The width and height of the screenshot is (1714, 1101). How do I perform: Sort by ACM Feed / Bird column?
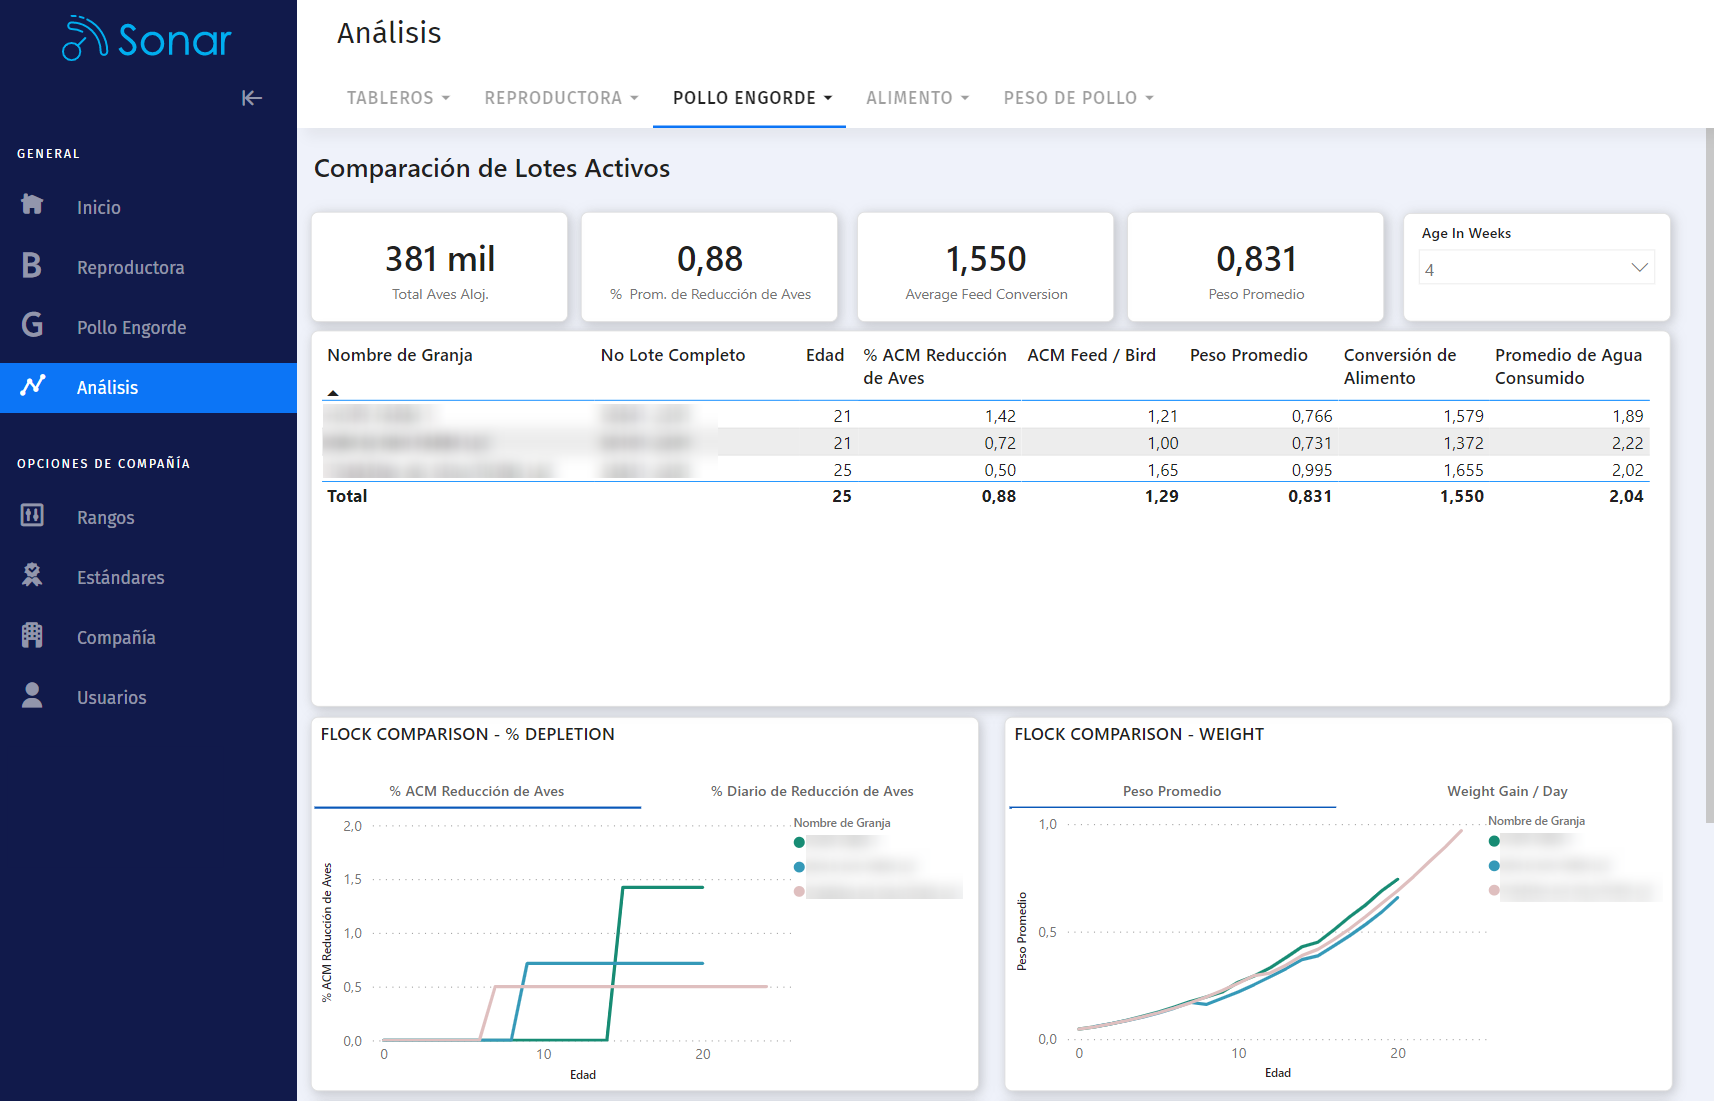coord(1091,355)
